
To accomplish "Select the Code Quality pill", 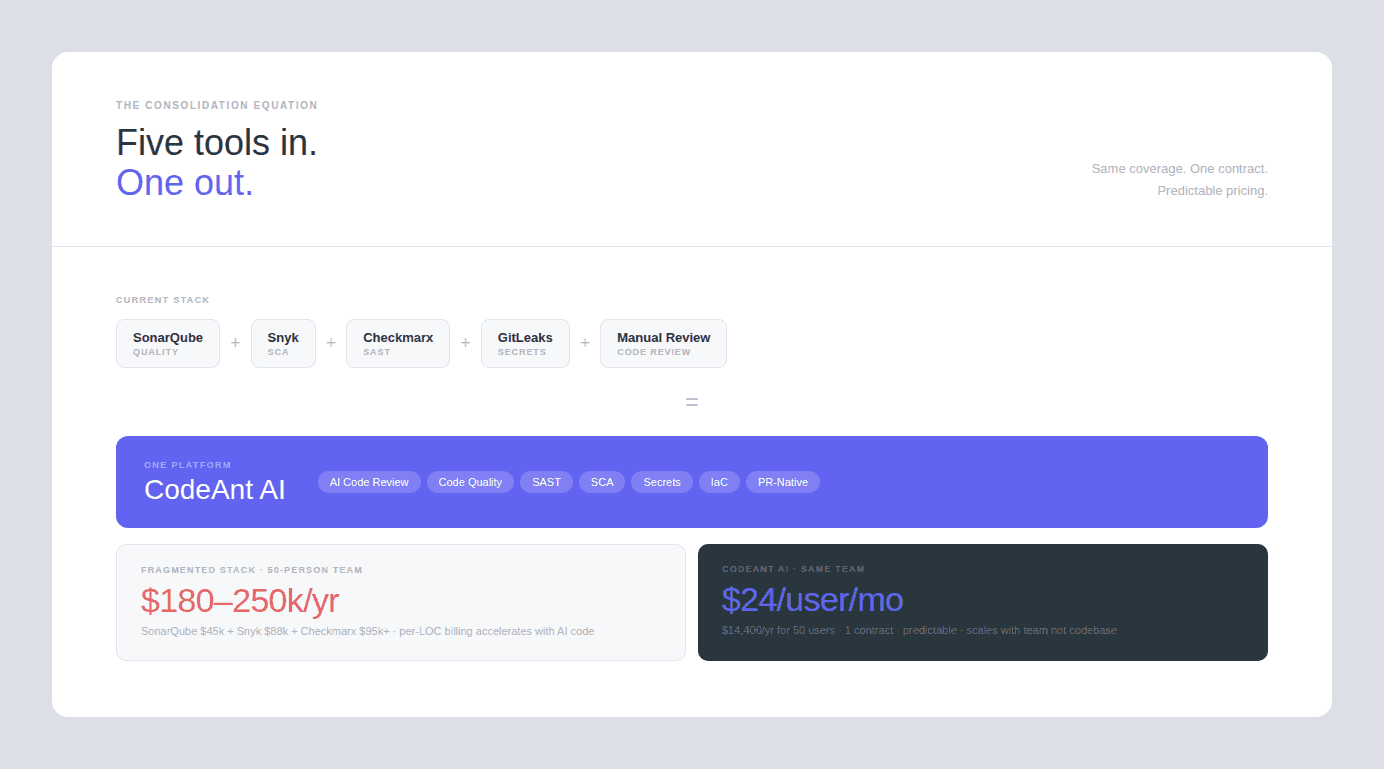I will pyautogui.click(x=470, y=482).
